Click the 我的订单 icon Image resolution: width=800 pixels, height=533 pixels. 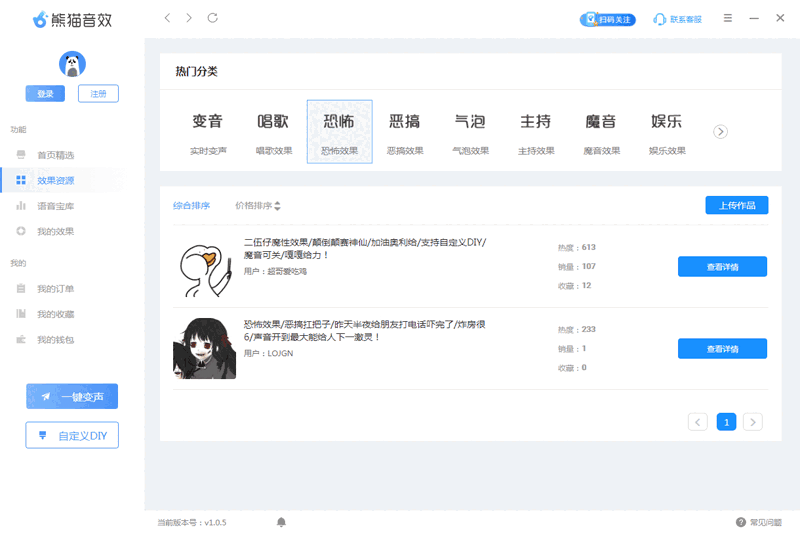[21, 288]
